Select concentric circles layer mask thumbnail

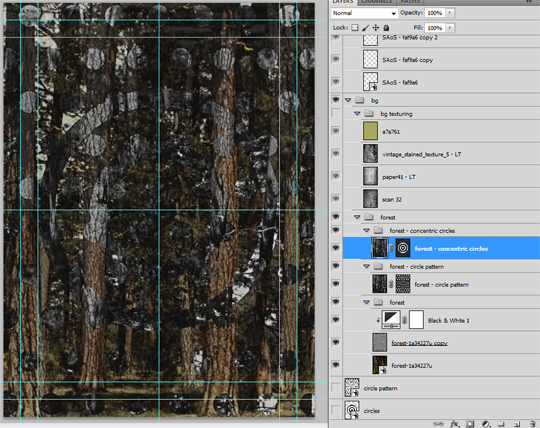click(403, 248)
